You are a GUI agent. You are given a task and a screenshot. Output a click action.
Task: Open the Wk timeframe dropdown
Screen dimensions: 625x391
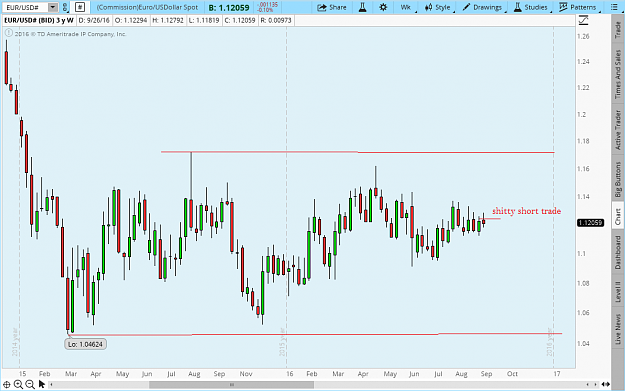pos(406,7)
